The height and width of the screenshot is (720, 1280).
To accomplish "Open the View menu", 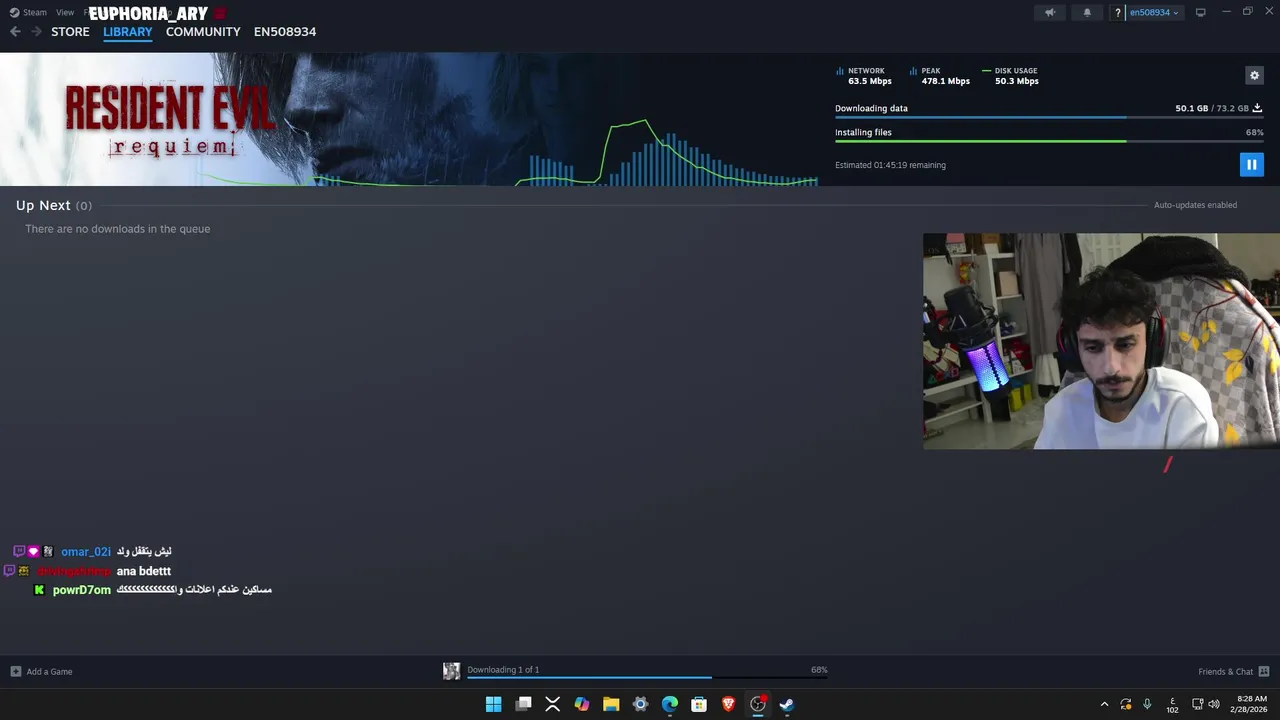I will [65, 12].
